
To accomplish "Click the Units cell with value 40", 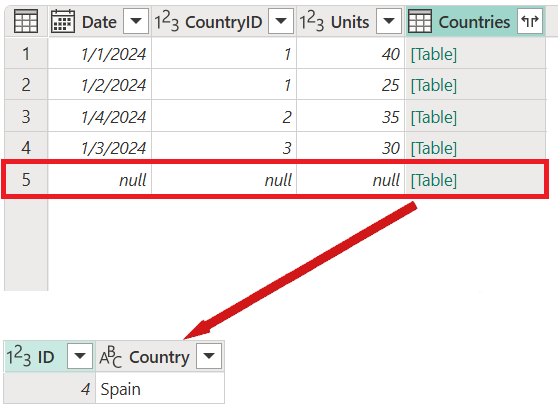I will pos(351,53).
